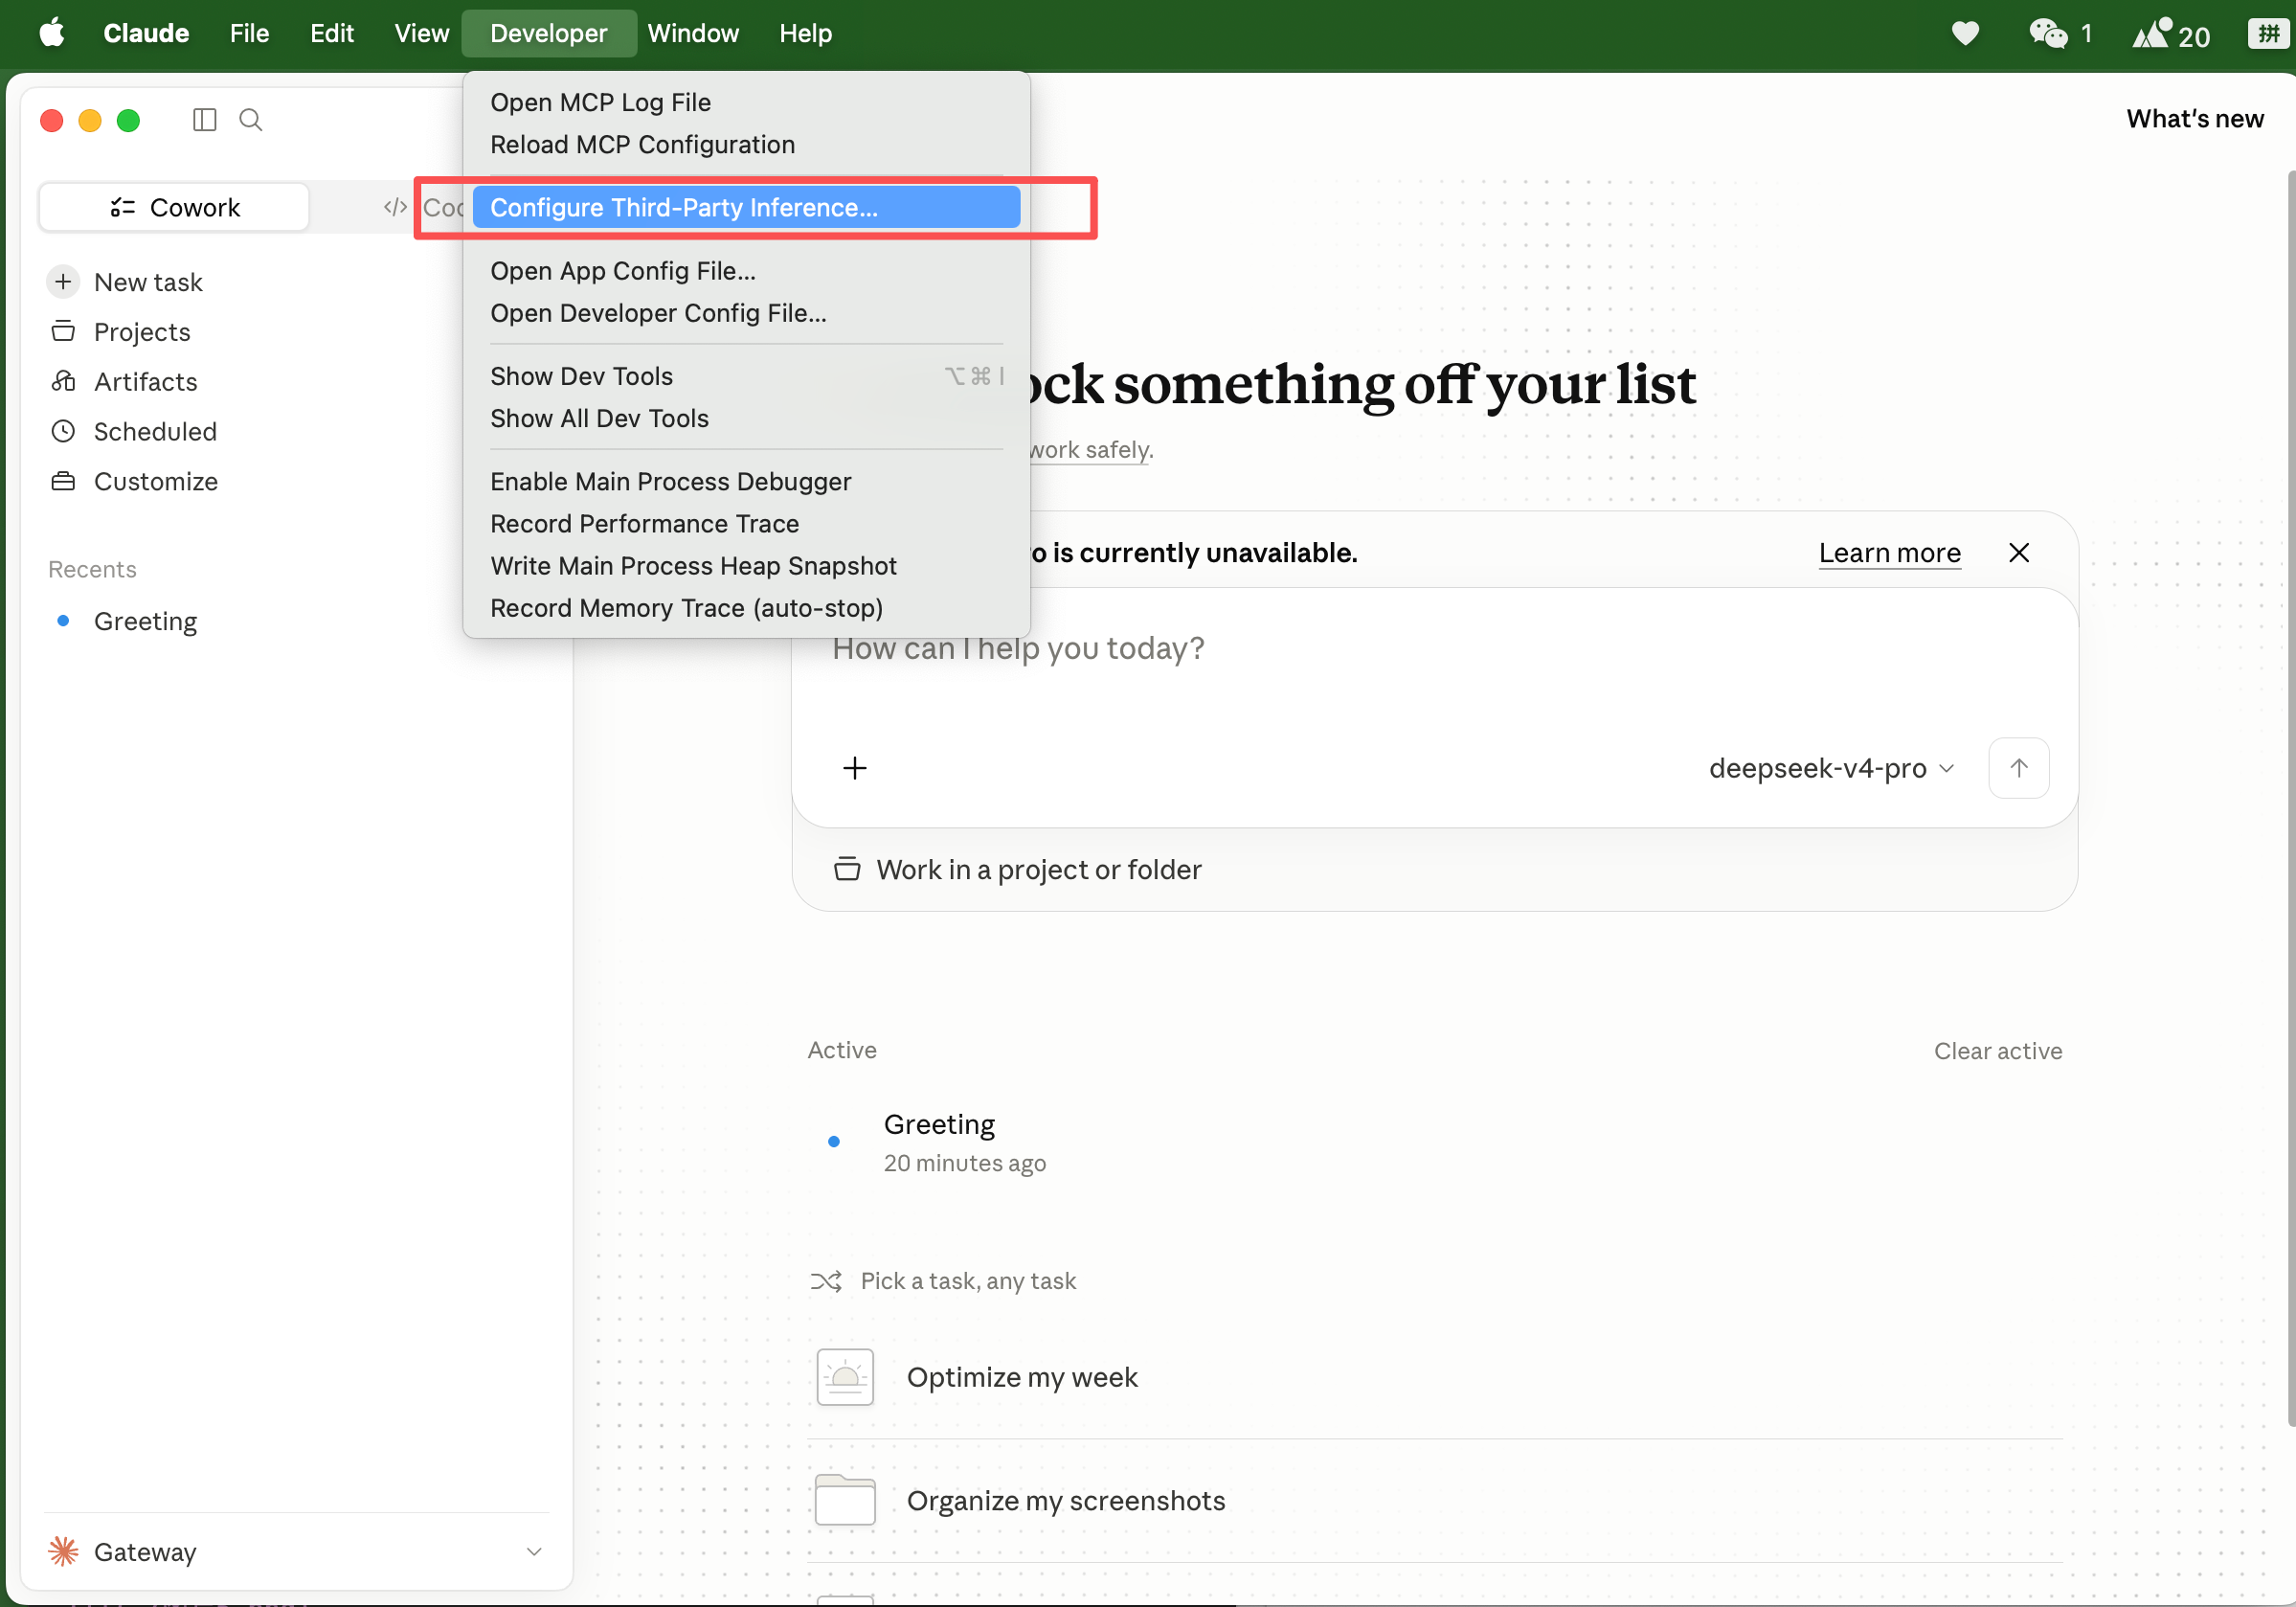This screenshot has width=2296, height=1607.
Task: Select Enable Main Process Debugger
Action: coord(746,481)
